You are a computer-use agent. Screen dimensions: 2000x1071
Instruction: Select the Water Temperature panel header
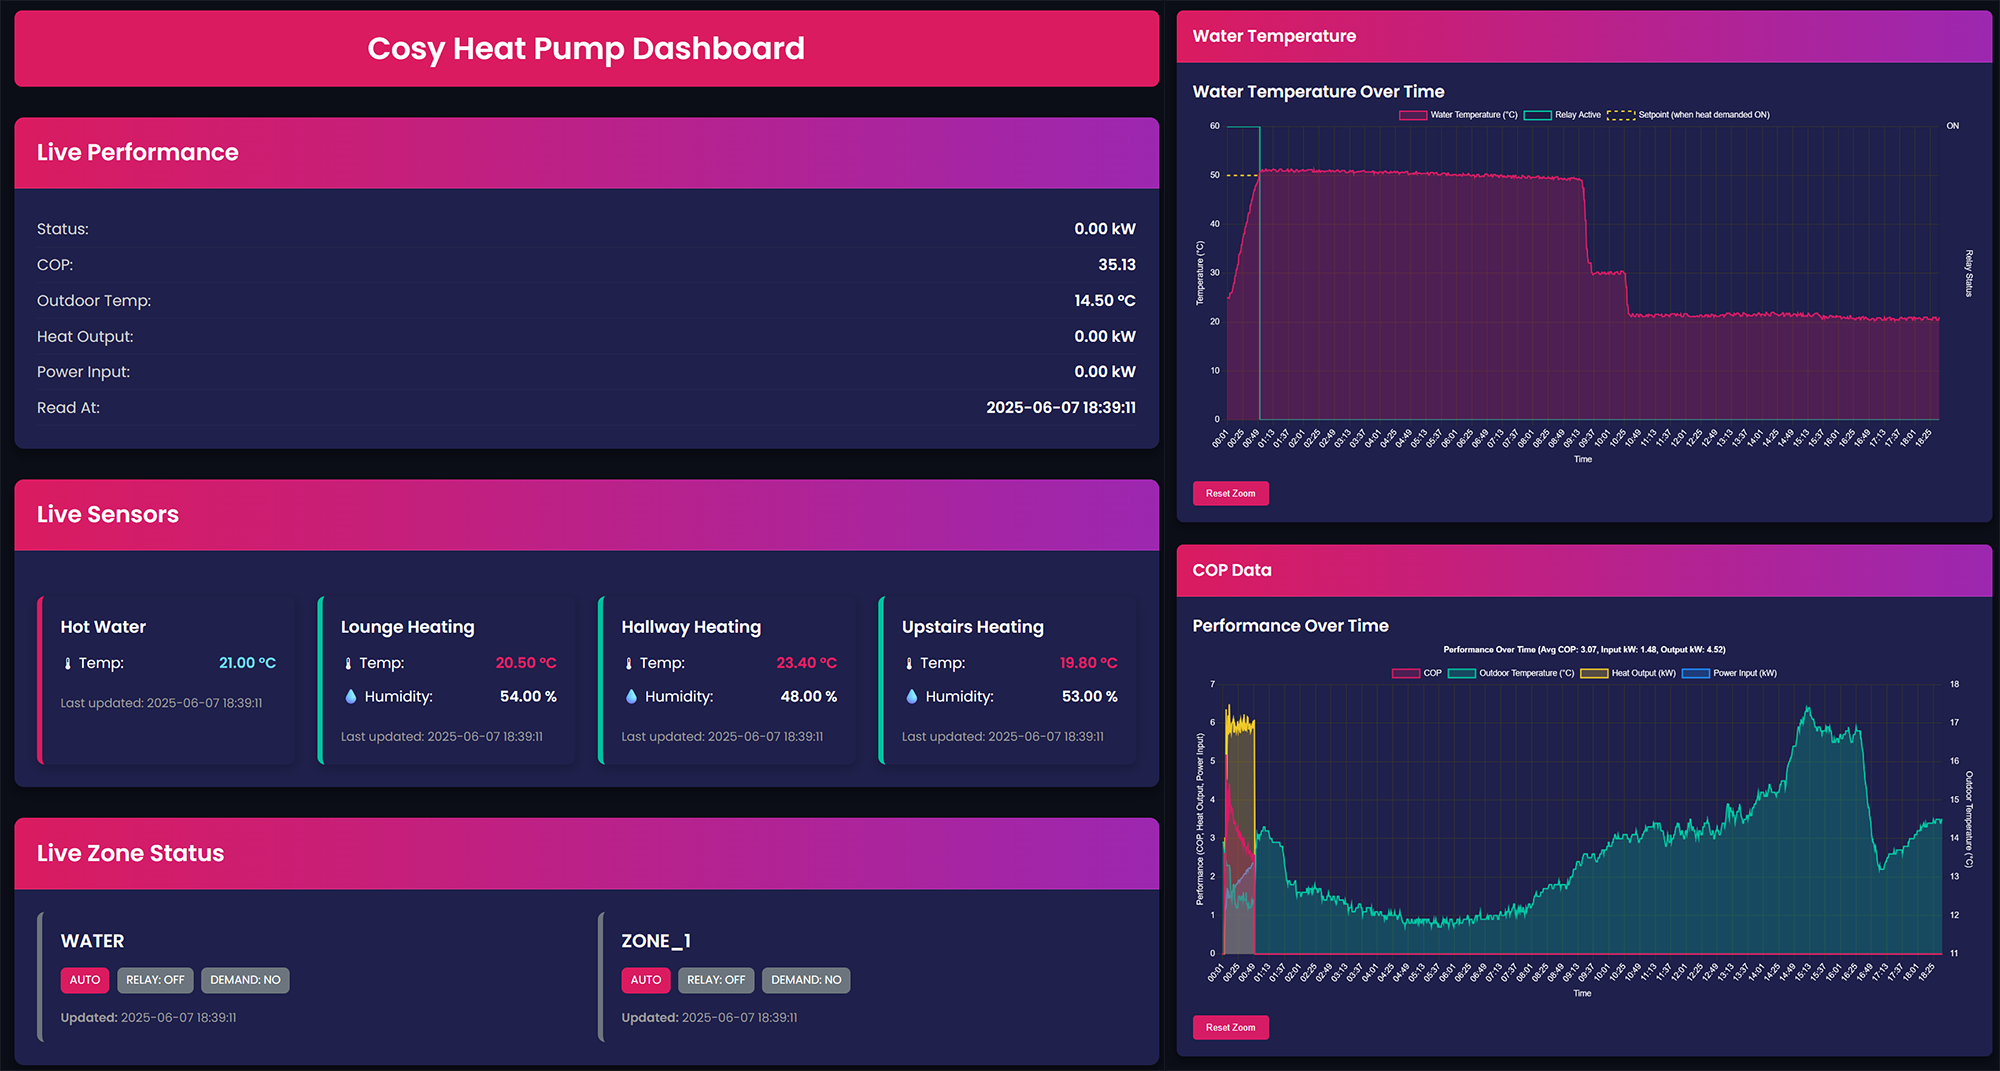[1585, 36]
